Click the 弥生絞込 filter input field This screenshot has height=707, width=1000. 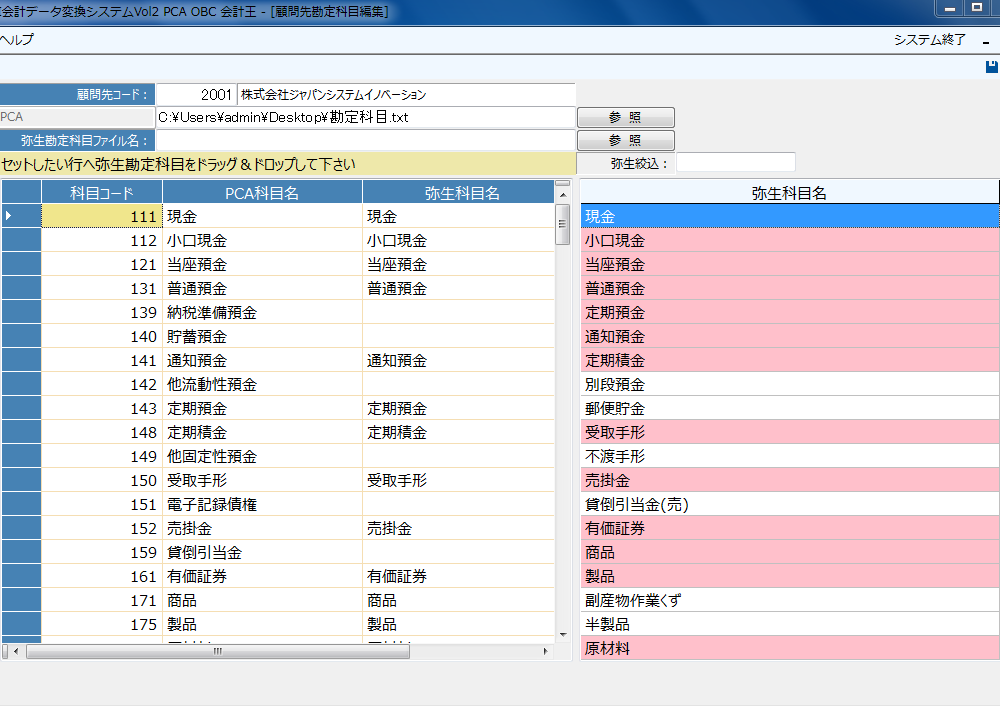click(735, 163)
